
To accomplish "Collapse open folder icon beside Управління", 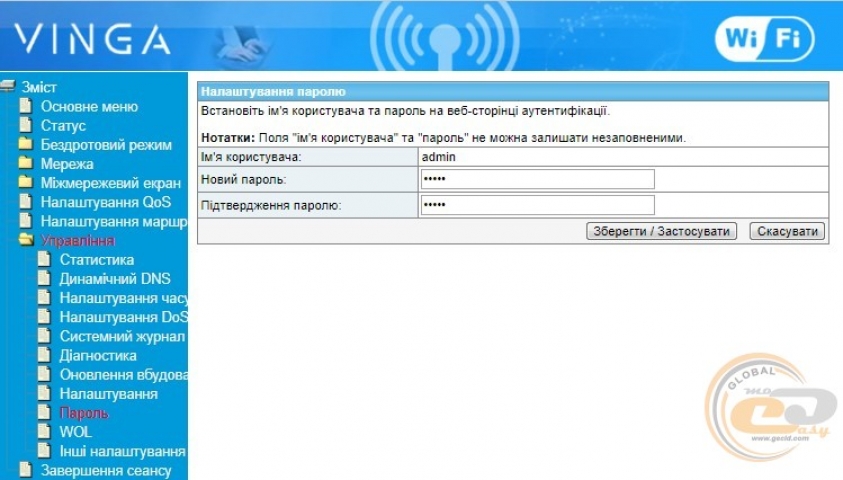I will tap(26, 240).
